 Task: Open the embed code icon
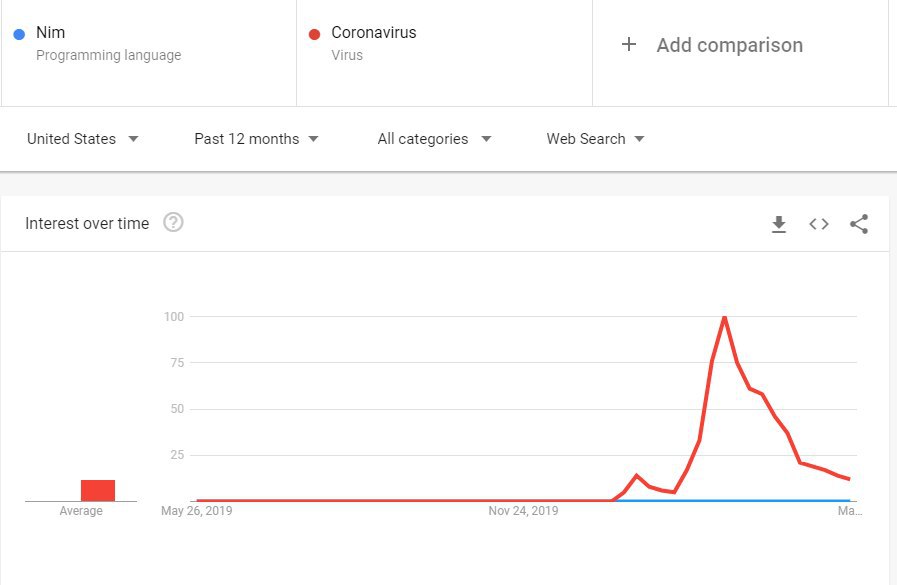click(x=819, y=224)
